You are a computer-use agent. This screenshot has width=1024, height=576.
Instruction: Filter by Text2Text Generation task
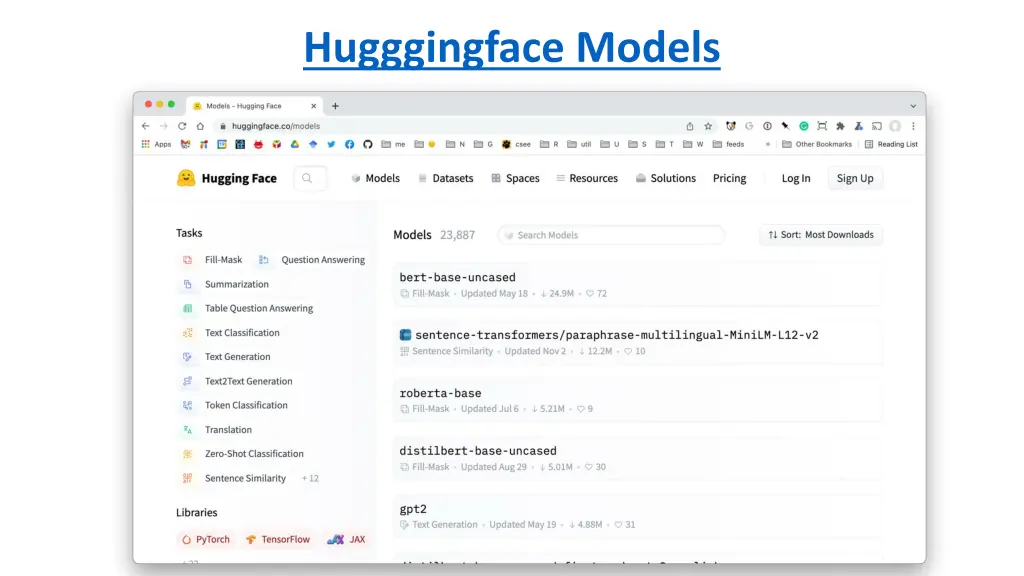click(x=237, y=381)
